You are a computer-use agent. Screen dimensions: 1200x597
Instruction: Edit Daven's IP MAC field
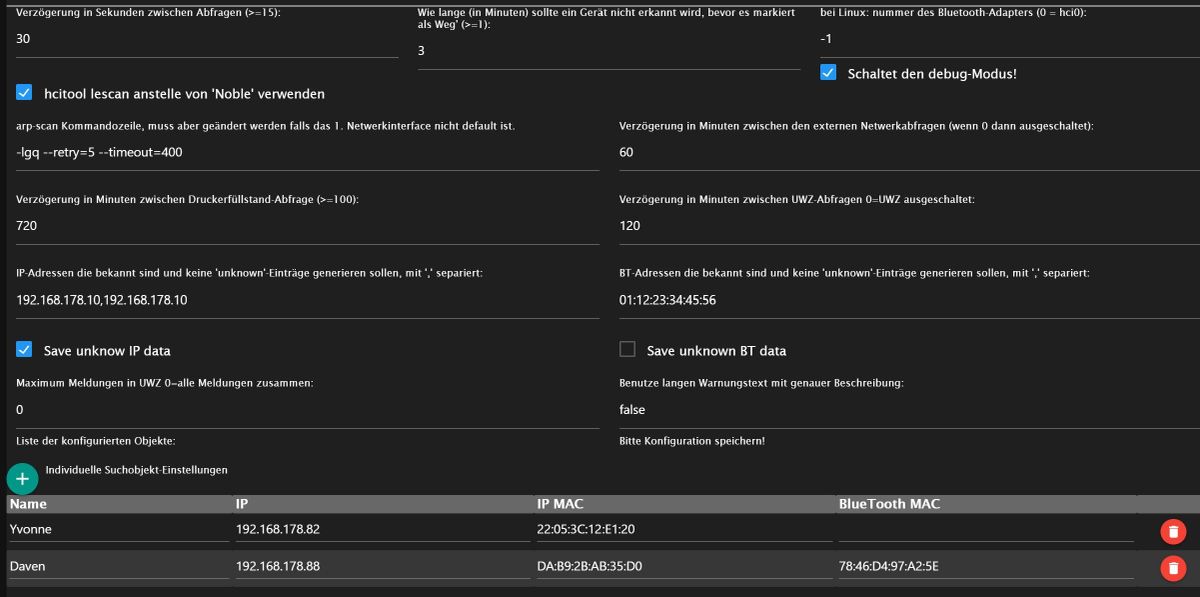[683, 566]
